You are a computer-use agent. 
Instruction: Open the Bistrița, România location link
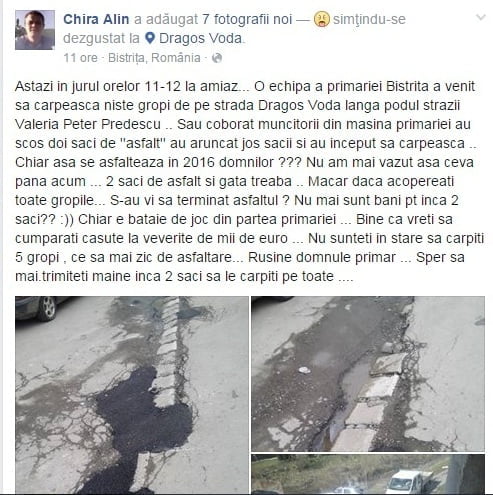pyautogui.click(x=154, y=58)
